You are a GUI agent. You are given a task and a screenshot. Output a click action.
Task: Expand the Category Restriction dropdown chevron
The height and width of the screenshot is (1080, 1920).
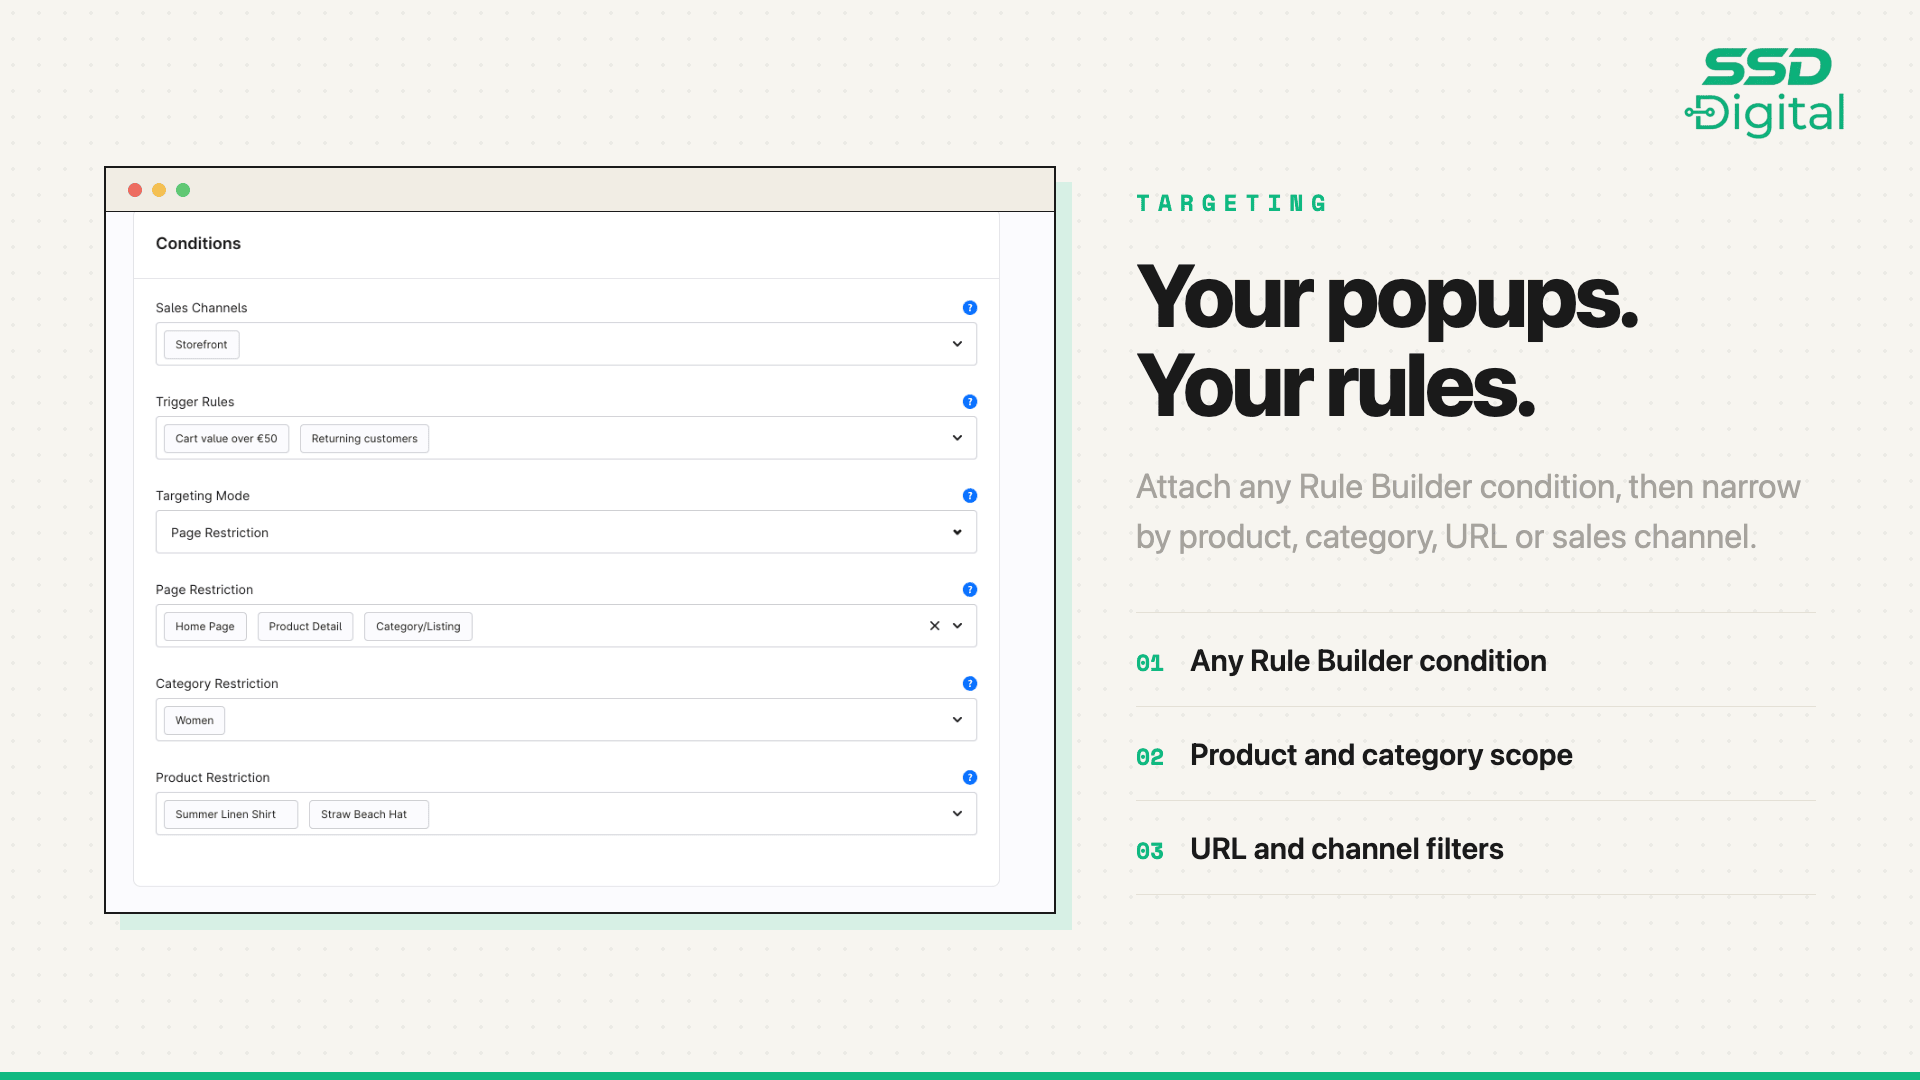[x=957, y=720]
